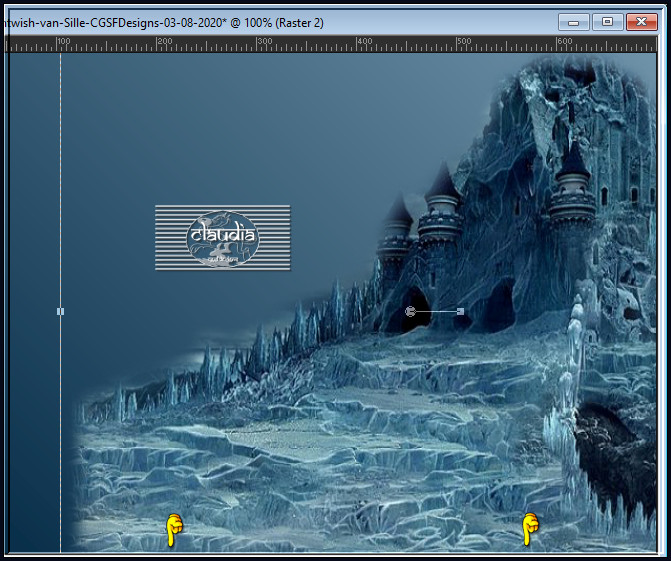This screenshot has width=671, height=561.
Task: Click the Claudia watermark logo image
Action: pos(223,238)
